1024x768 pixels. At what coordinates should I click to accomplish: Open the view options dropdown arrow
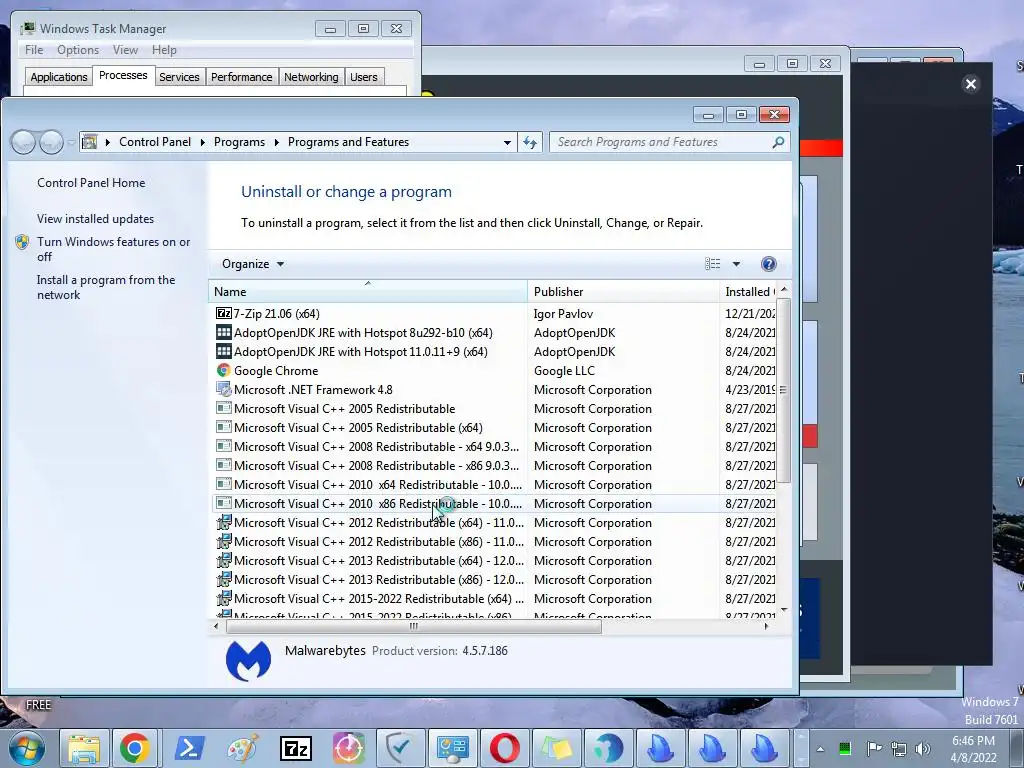[x=736, y=264]
